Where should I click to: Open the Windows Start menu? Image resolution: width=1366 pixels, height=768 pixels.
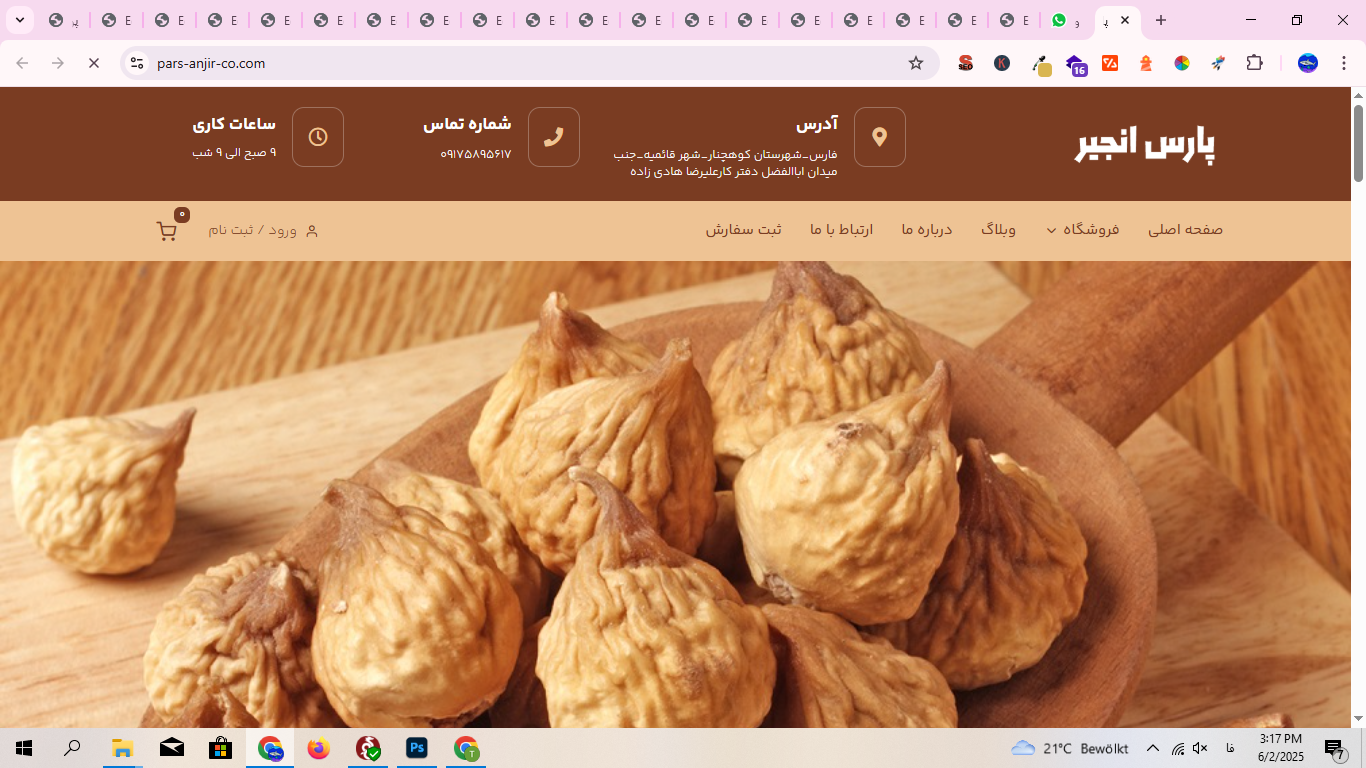[x=24, y=748]
